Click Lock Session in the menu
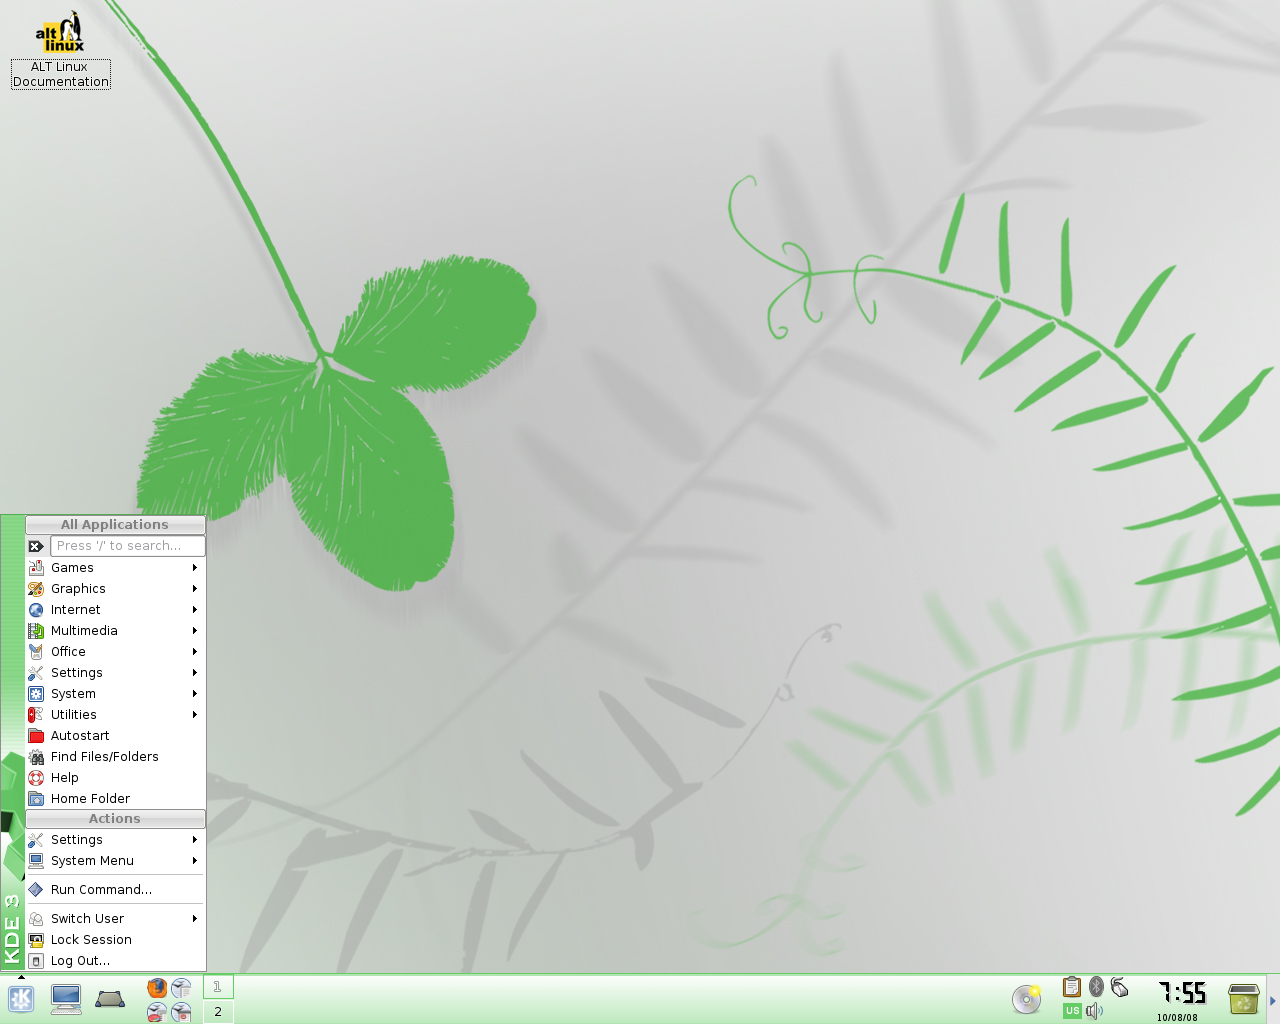Viewport: 1280px width, 1024px height. click(x=115, y=939)
